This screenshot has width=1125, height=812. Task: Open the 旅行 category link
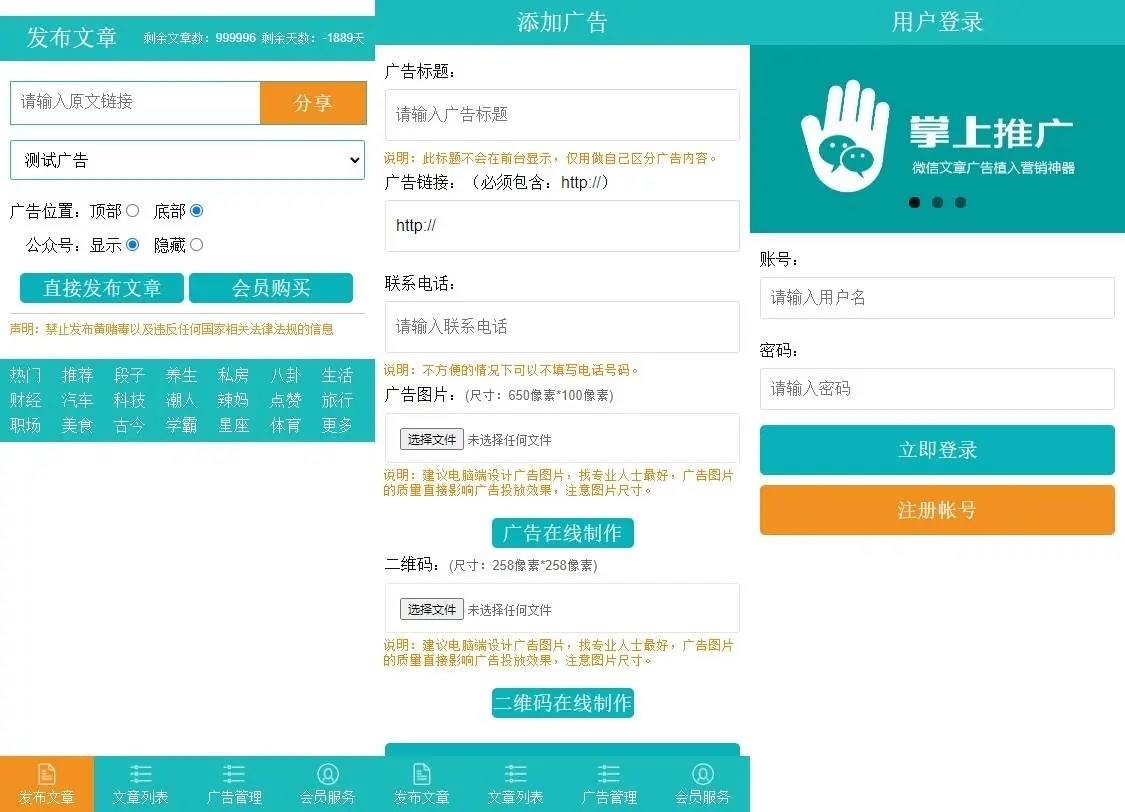pos(337,400)
